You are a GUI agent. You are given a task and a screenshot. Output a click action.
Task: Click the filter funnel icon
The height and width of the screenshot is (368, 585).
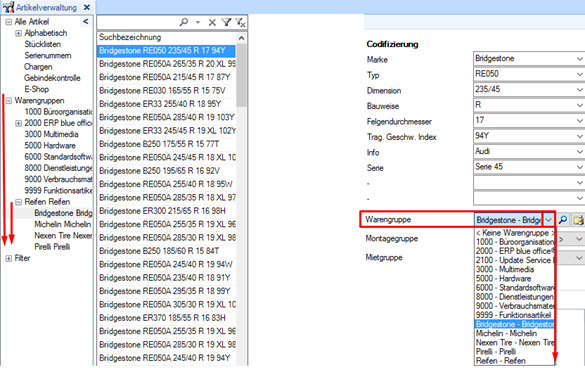tap(226, 22)
